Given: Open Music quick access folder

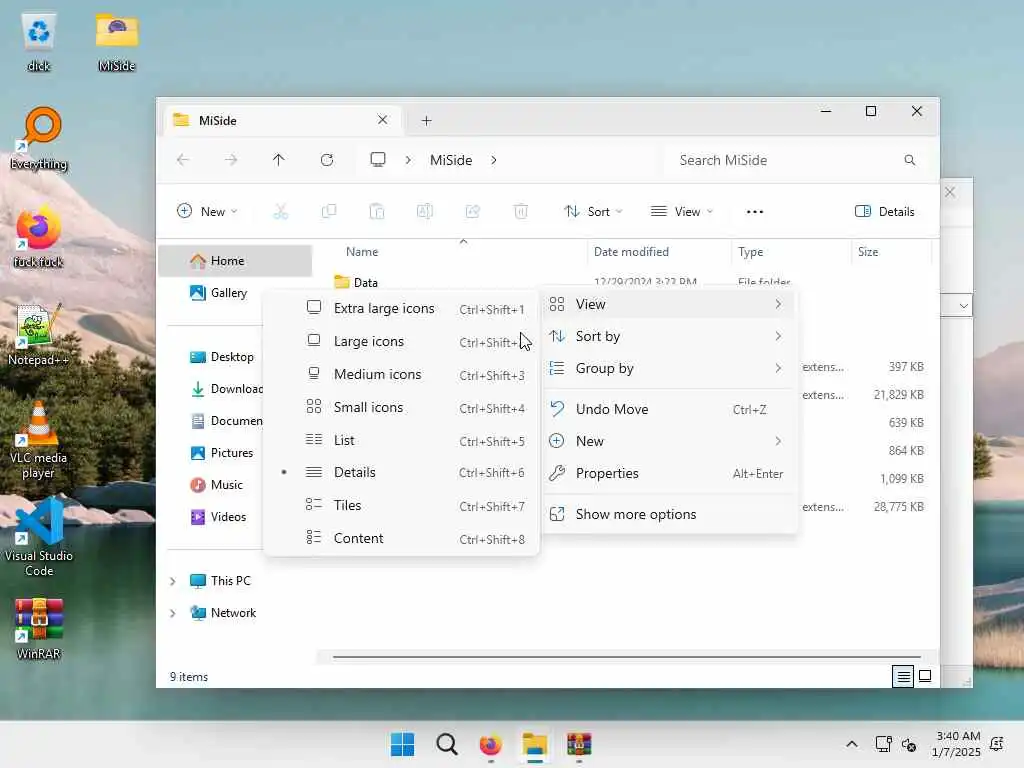Looking at the screenshot, I should pos(217,485).
